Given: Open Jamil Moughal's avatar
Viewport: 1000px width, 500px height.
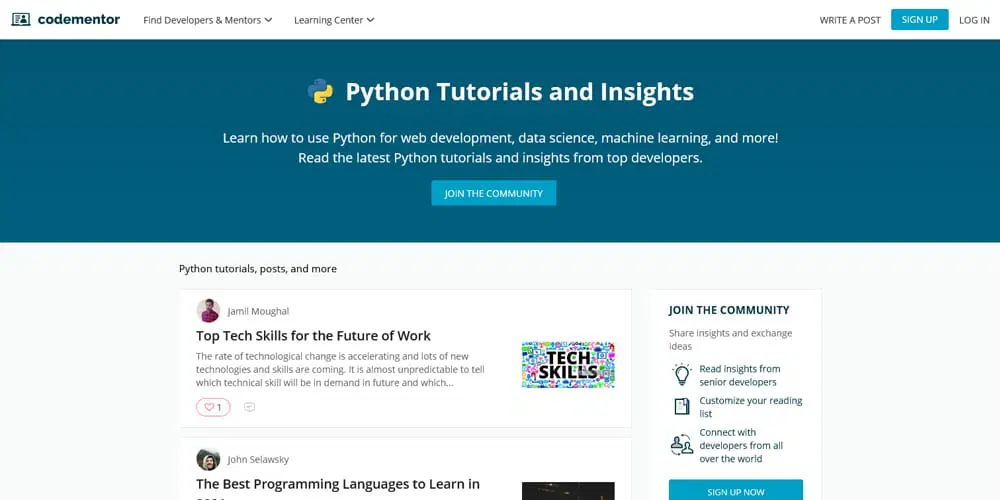Looking at the screenshot, I should tap(209, 311).
